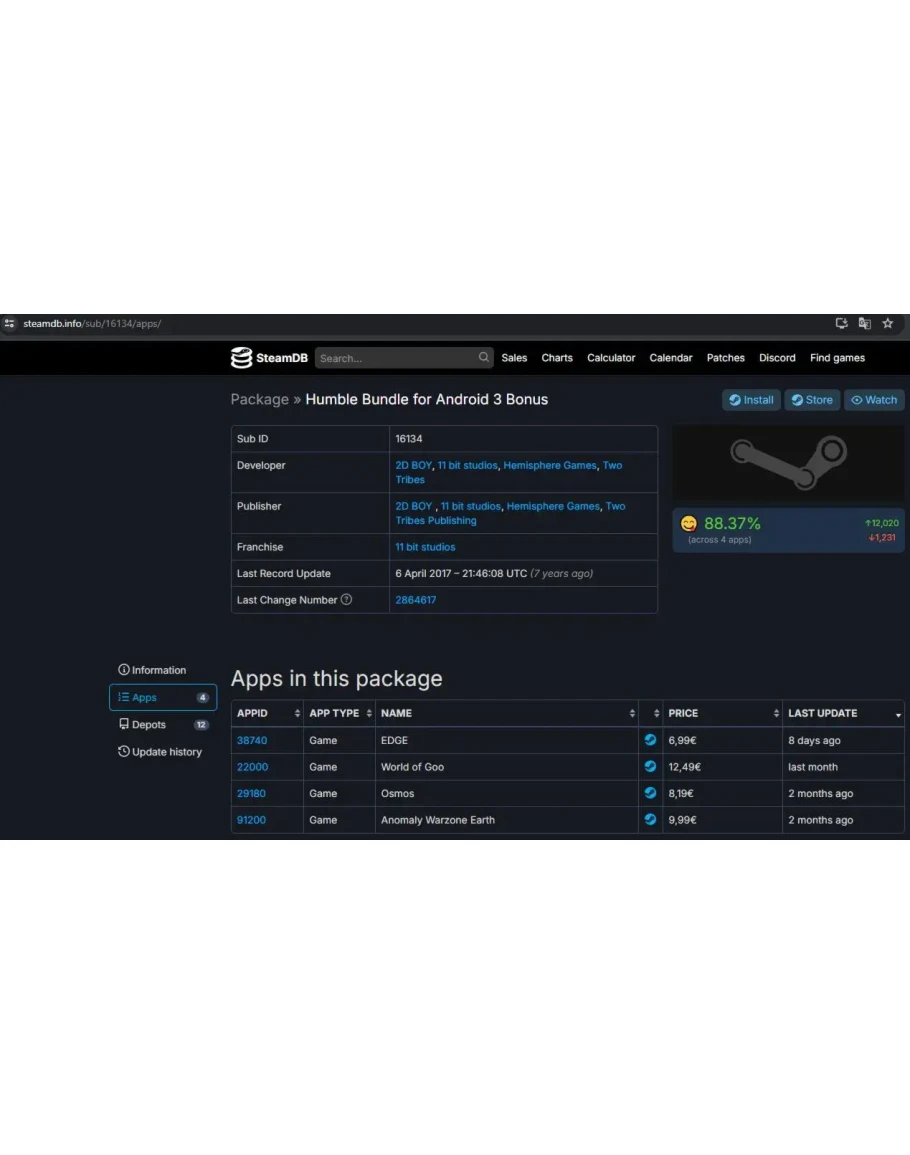Open the Discord menu item

[x=777, y=358]
